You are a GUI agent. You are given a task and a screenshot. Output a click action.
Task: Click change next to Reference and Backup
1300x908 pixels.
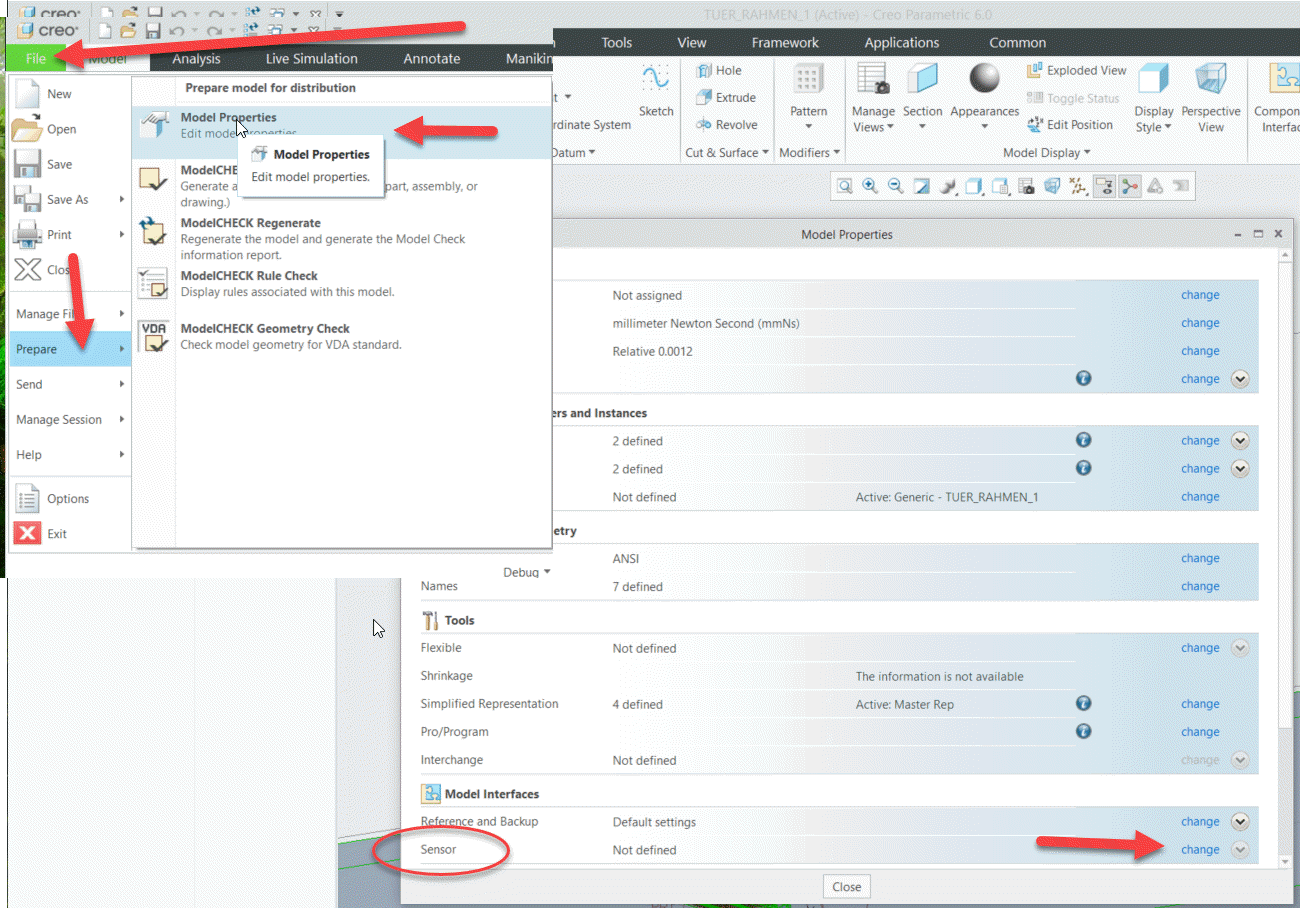click(x=1199, y=821)
